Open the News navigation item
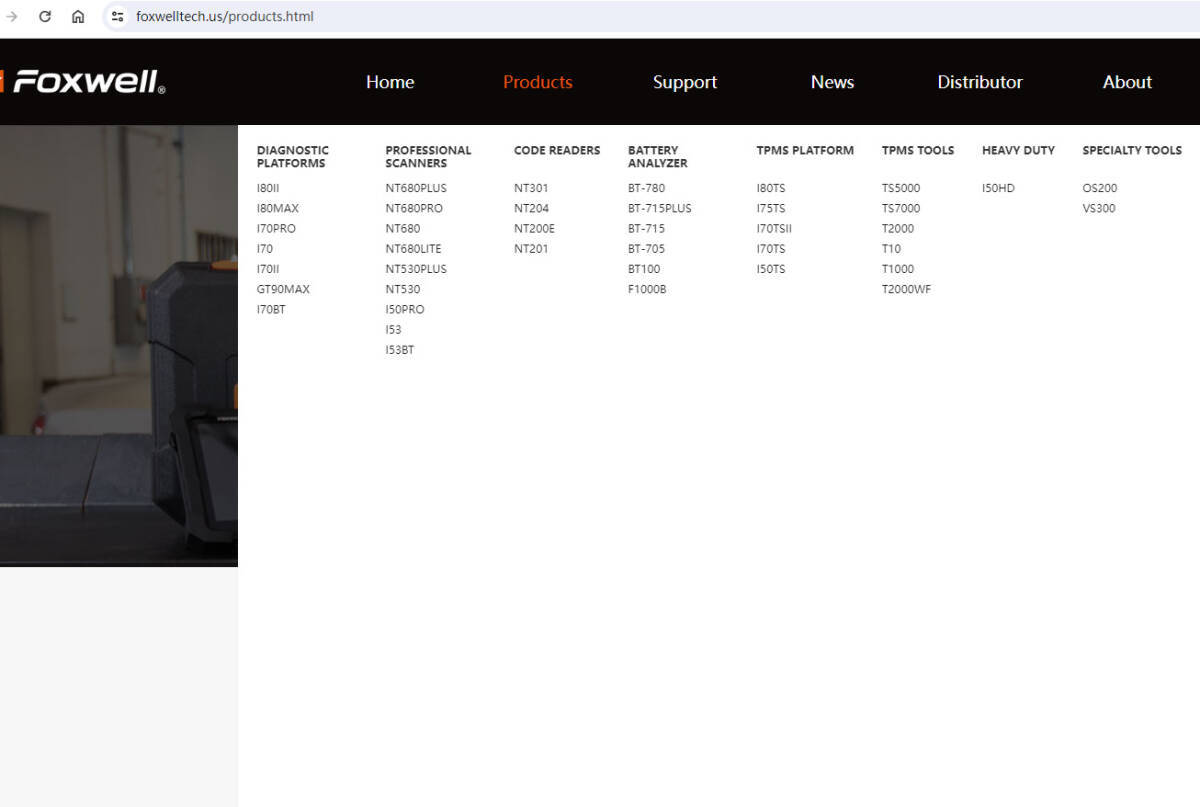Viewport: 1200px width, 807px height. (832, 82)
